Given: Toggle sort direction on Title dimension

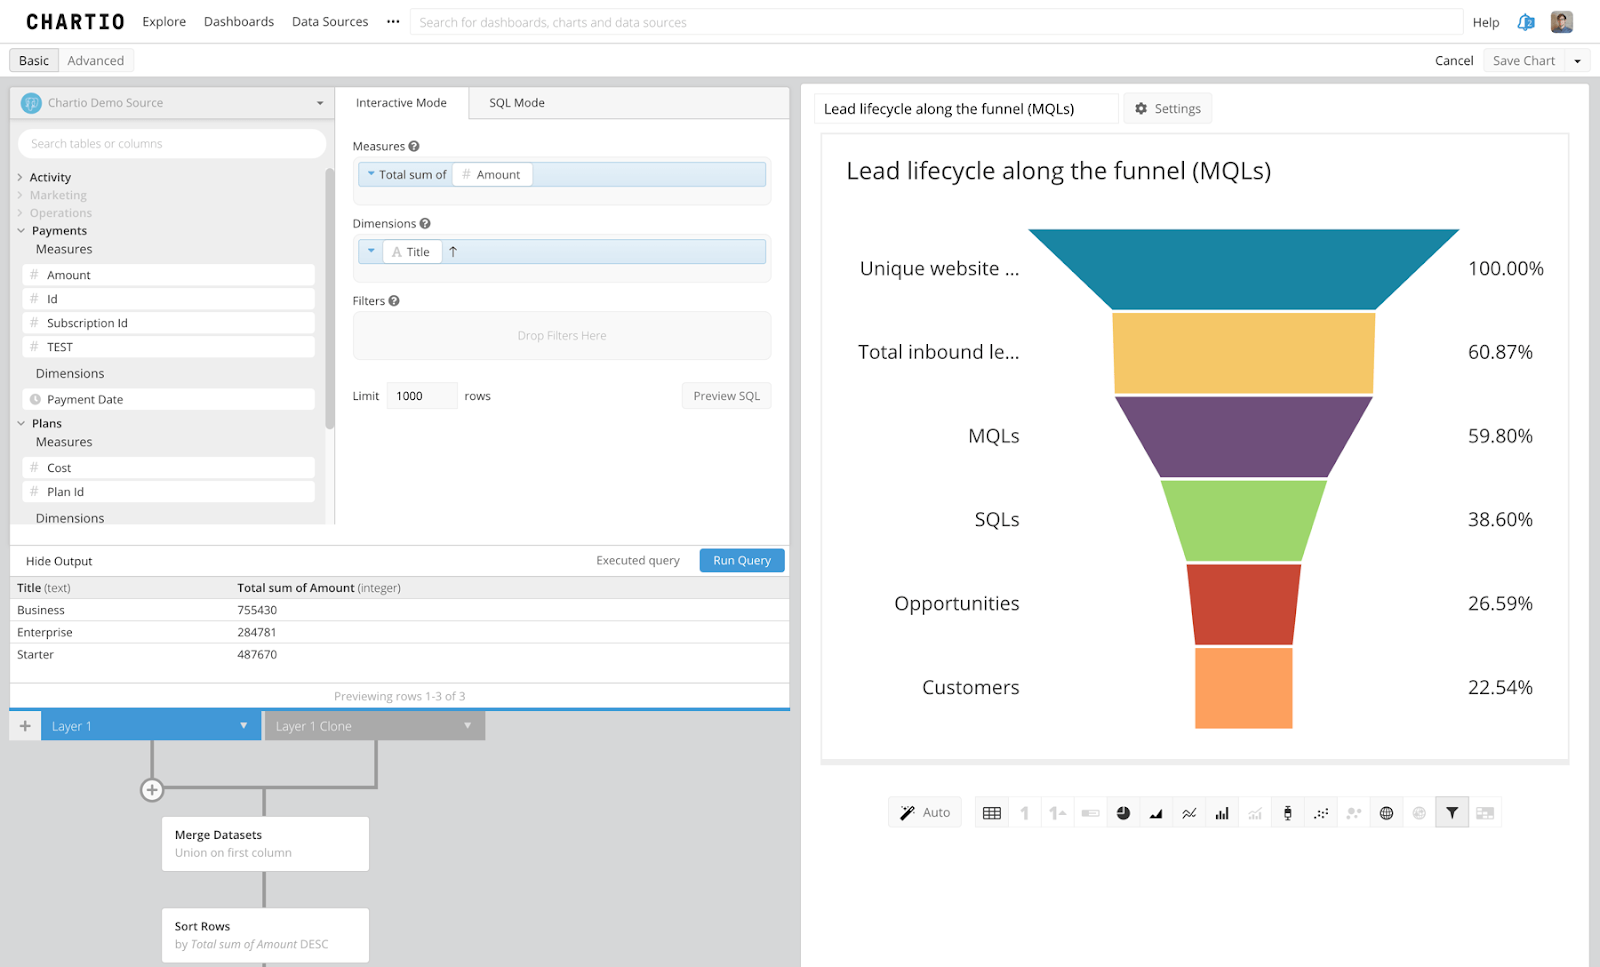Looking at the screenshot, I should [x=452, y=251].
